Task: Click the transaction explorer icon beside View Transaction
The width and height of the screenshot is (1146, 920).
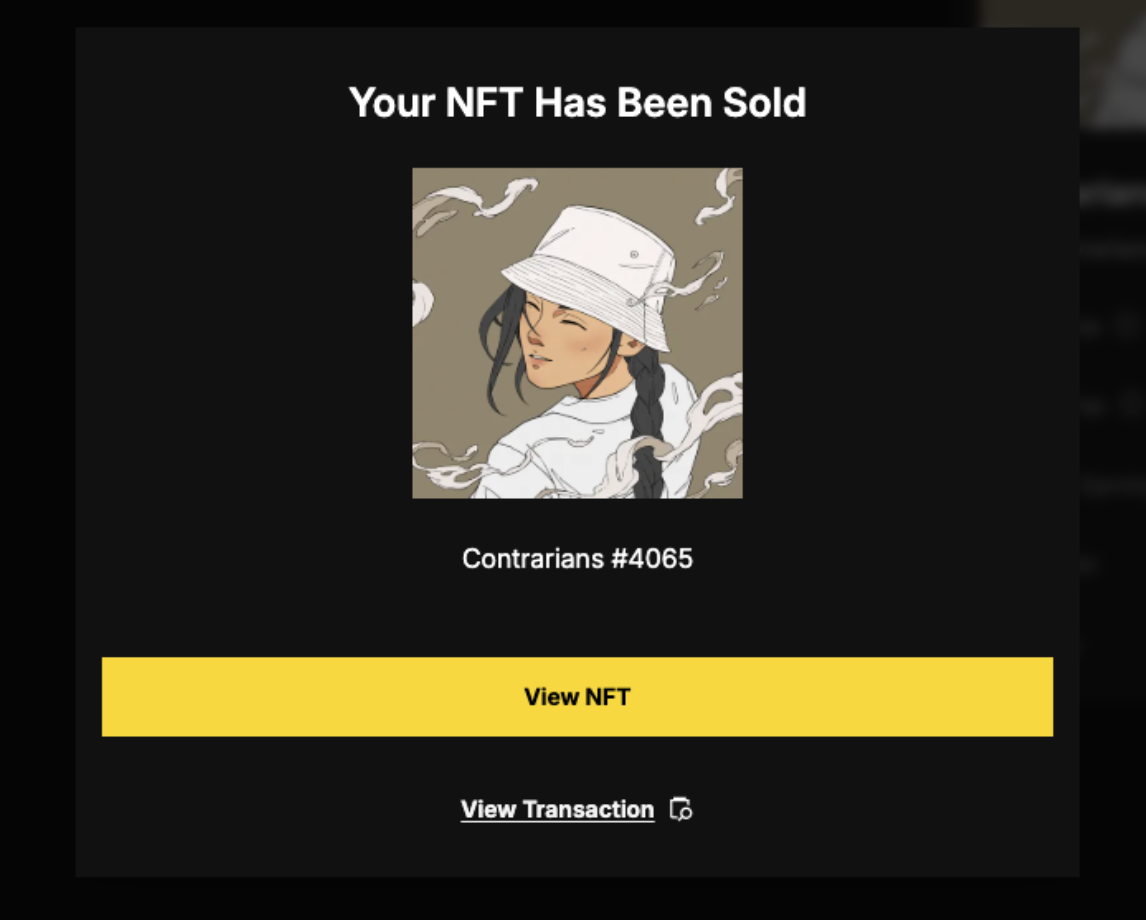Action: click(x=681, y=809)
